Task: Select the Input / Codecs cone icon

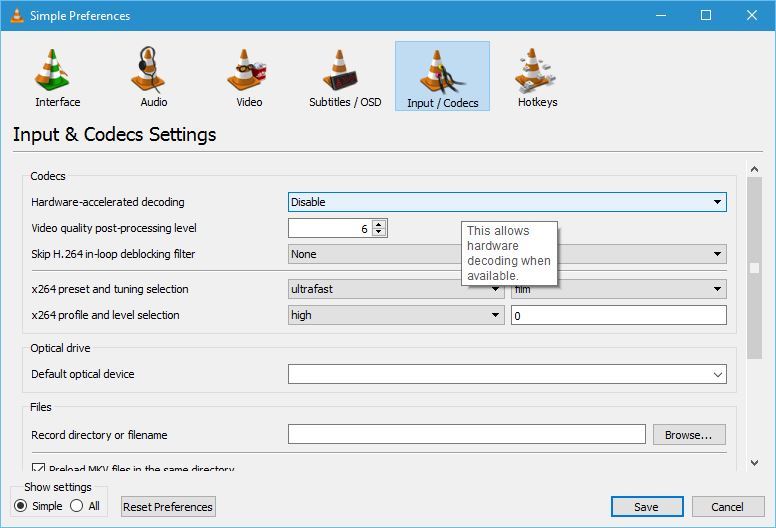Action: pyautogui.click(x=441, y=71)
